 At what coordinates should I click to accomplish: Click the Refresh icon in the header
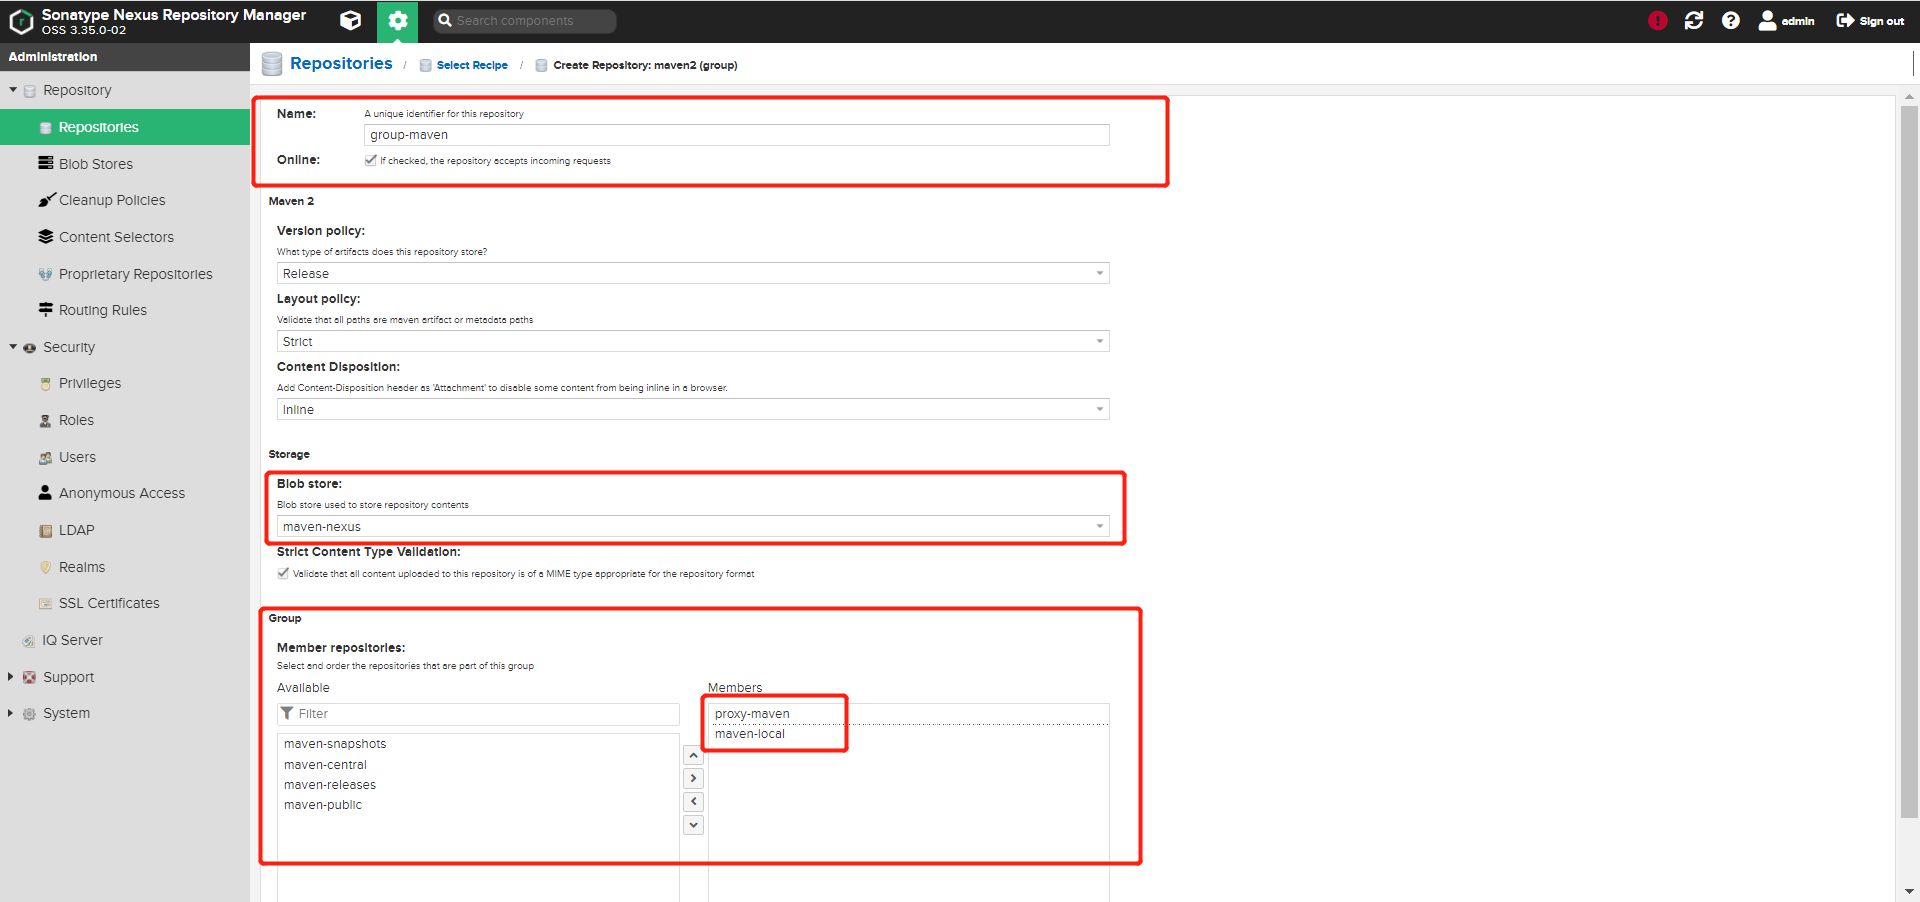(x=1694, y=21)
